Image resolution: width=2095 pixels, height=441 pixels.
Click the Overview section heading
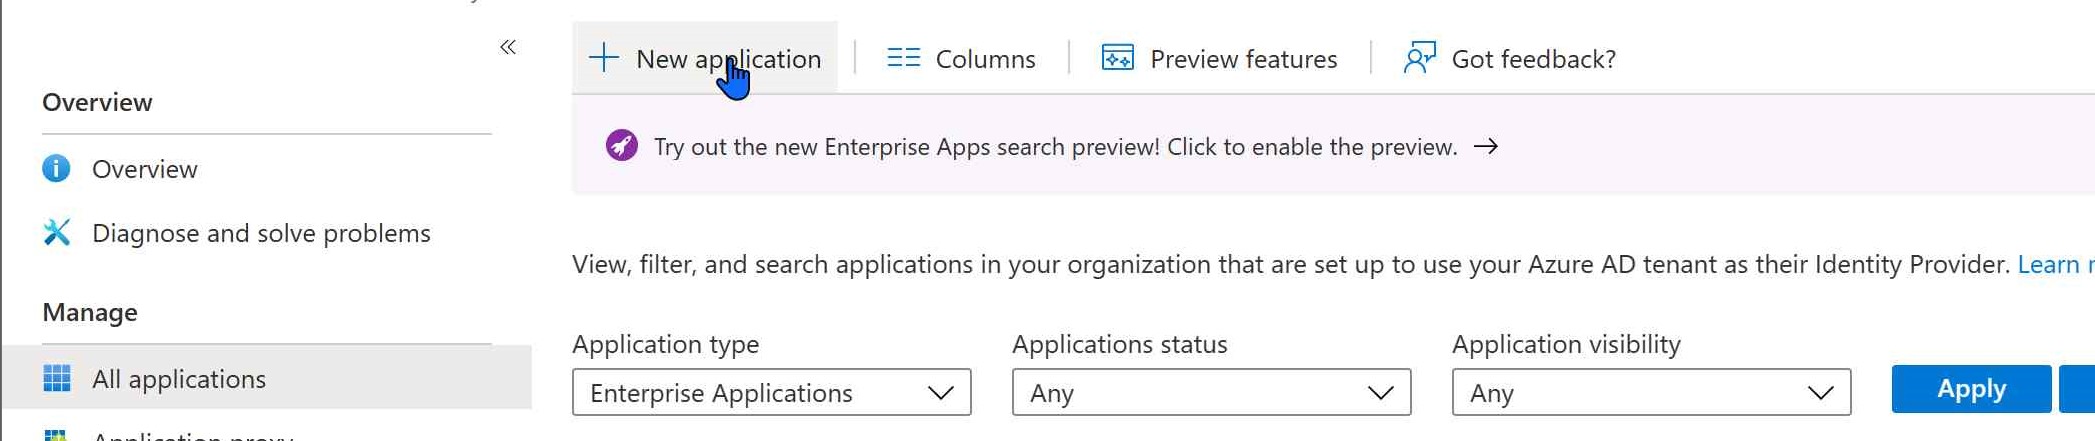[97, 102]
